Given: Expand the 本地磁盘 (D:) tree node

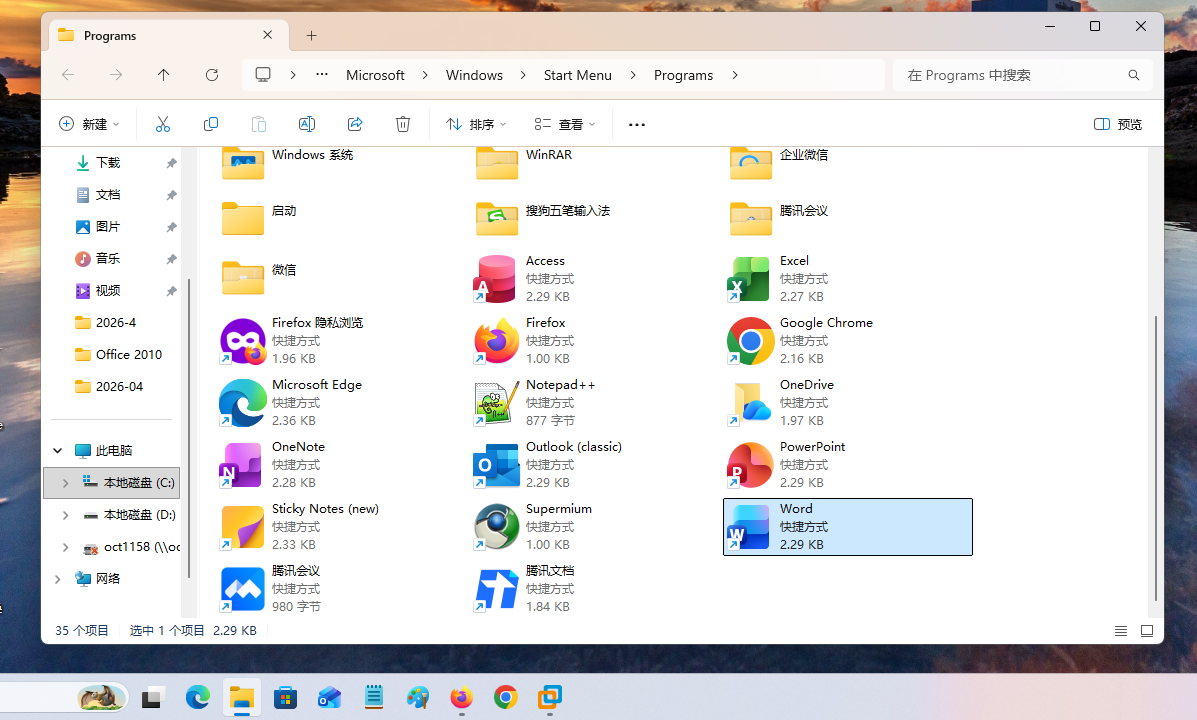Looking at the screenshot, I should [x=66, y=515].
